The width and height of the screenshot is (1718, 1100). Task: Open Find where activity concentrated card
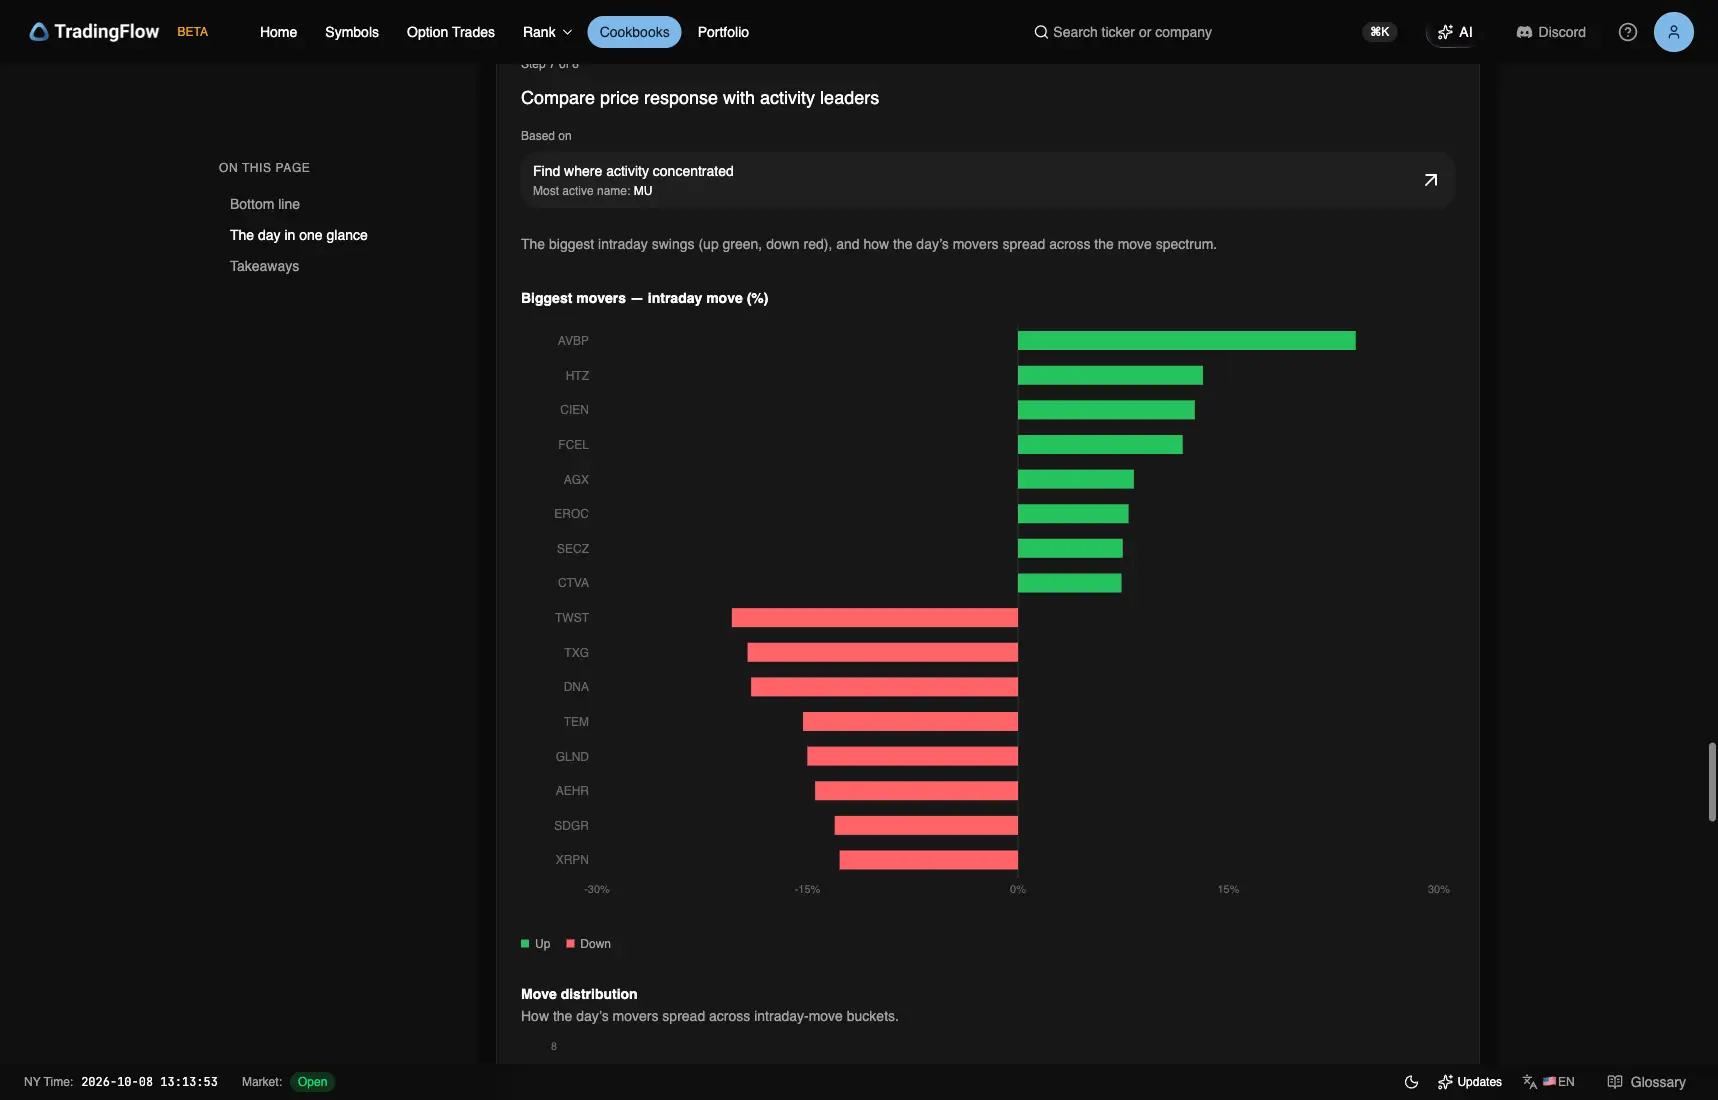(x=987, y=180)
